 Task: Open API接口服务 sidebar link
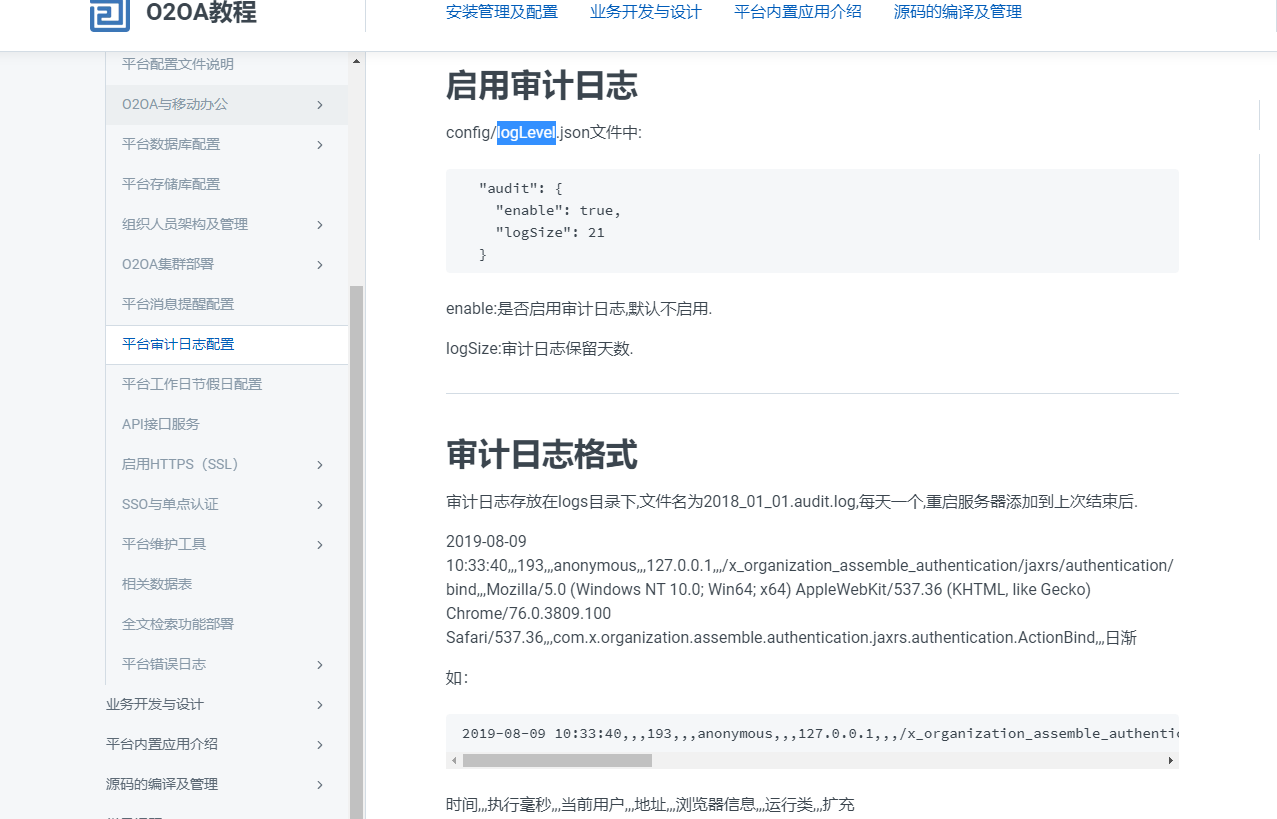tap(161, 424)
